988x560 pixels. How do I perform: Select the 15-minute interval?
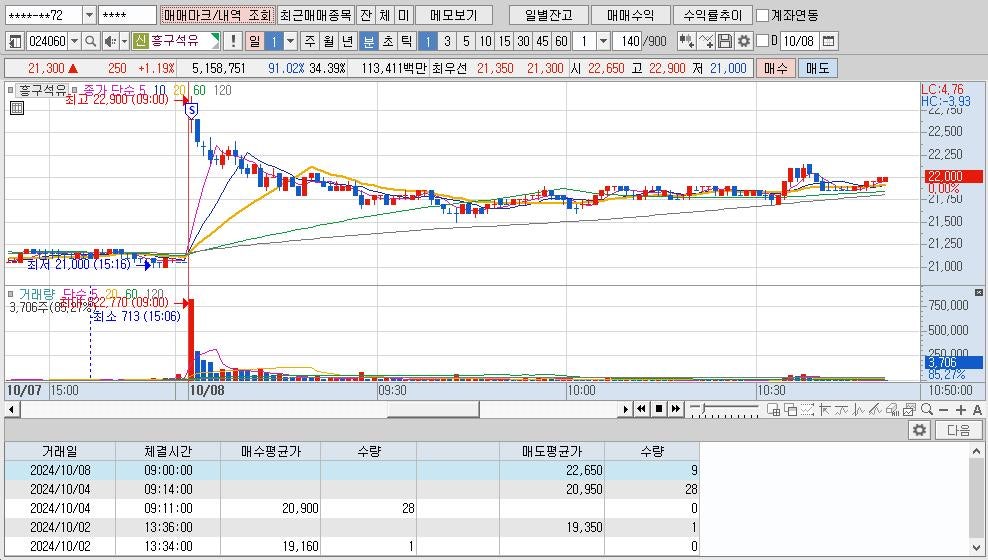pyautogui.click(x=504, y=41)
